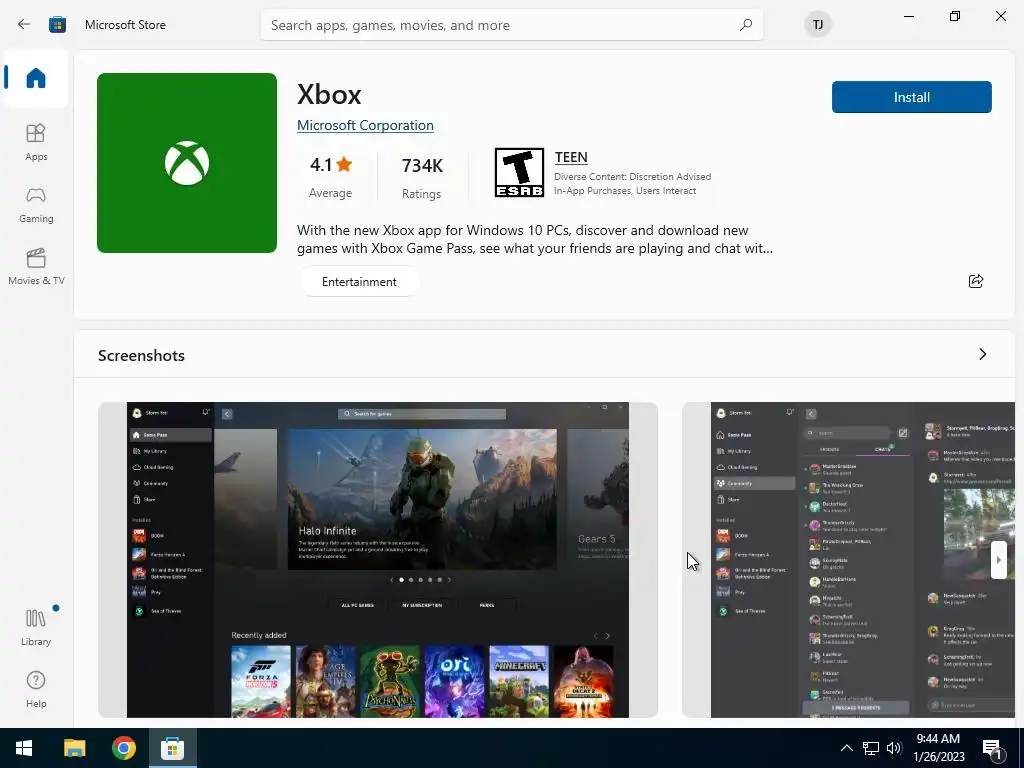Share the Xbox app via share icon
The width and height of the screenshot is (1024, 768).
(976, 281)
